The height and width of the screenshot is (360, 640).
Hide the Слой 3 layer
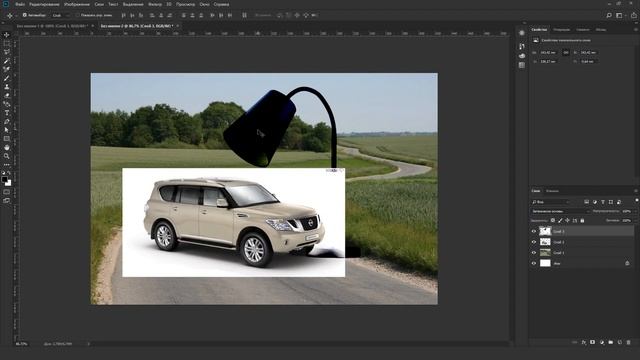(x=533, y=231)
